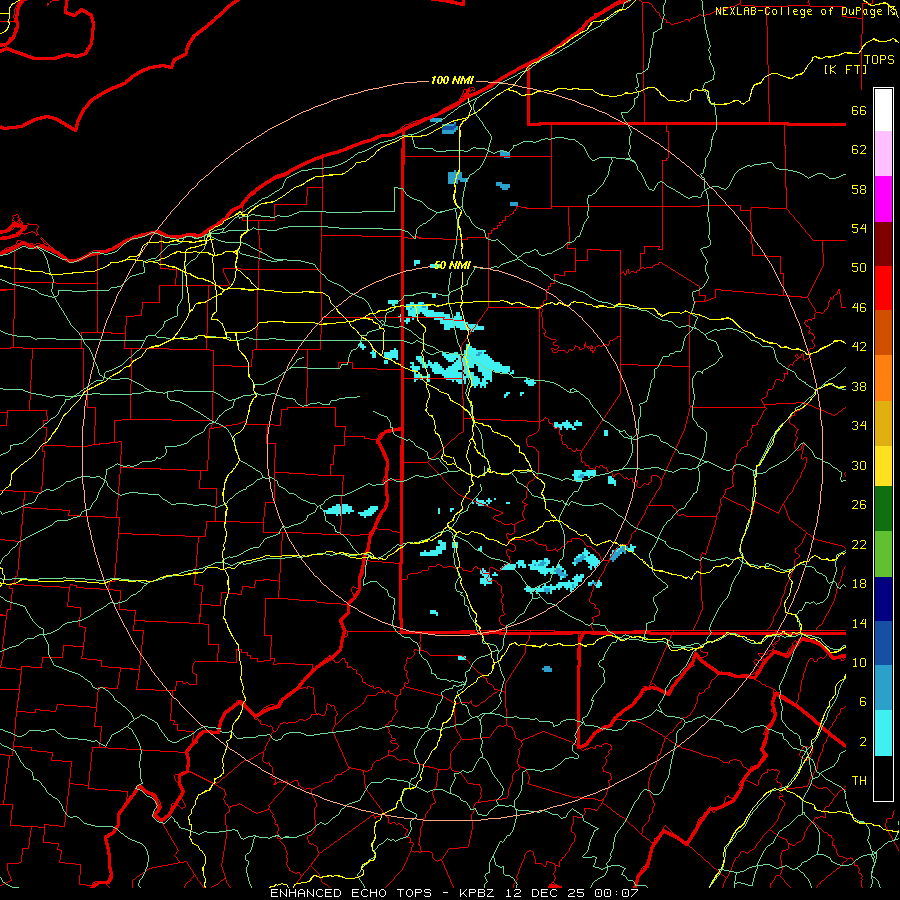Click the medium blue legend swatch

(x=883, y=644)
